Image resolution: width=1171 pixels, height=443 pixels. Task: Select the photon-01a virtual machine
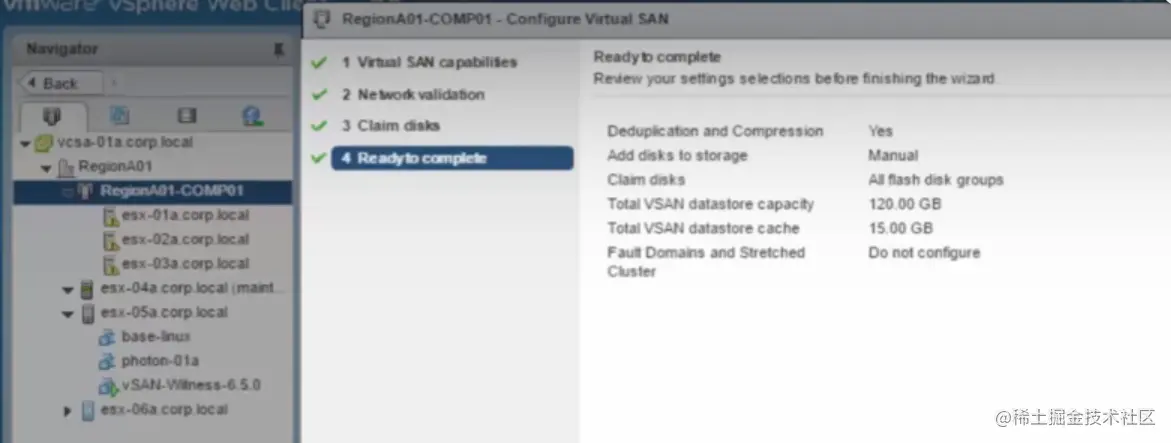pyautogui.click(x=161, y=361)
